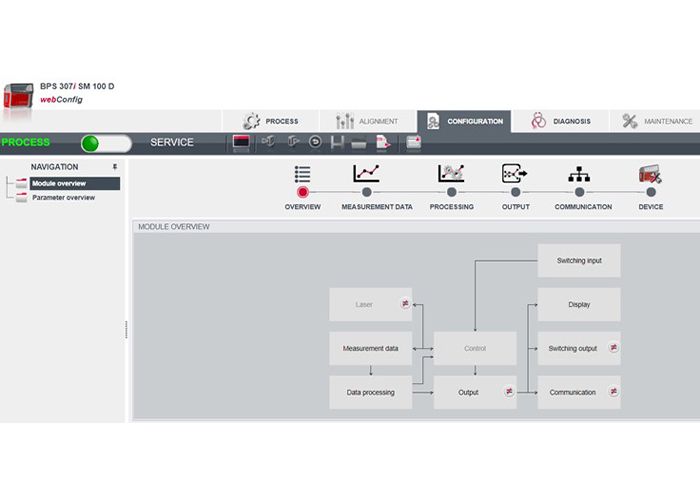Click the red screen toolbar icon

click(x=241, y=143)
